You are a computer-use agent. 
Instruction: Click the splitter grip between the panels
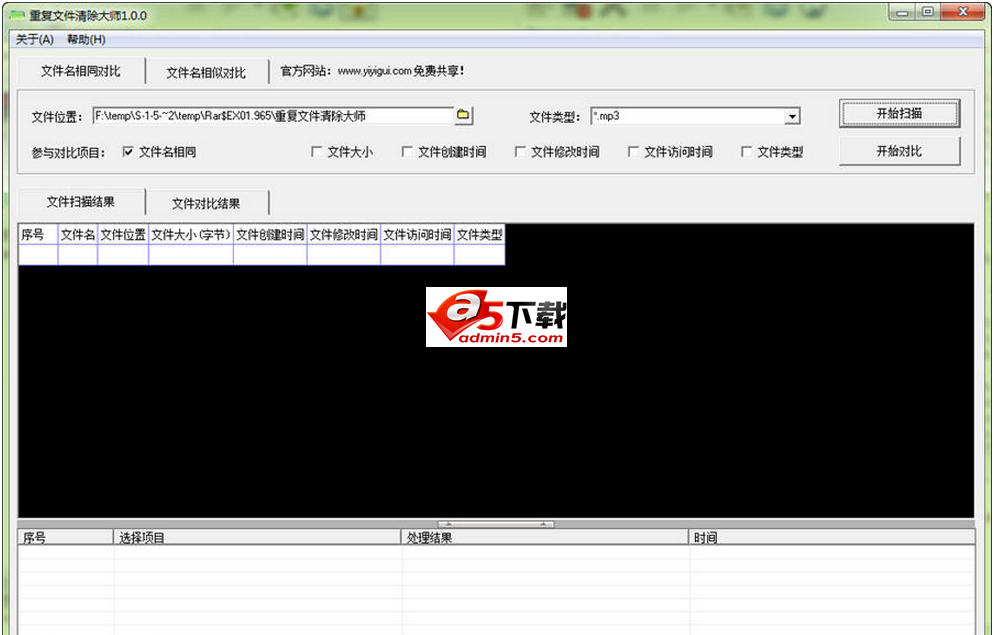(x=496, y=524)
